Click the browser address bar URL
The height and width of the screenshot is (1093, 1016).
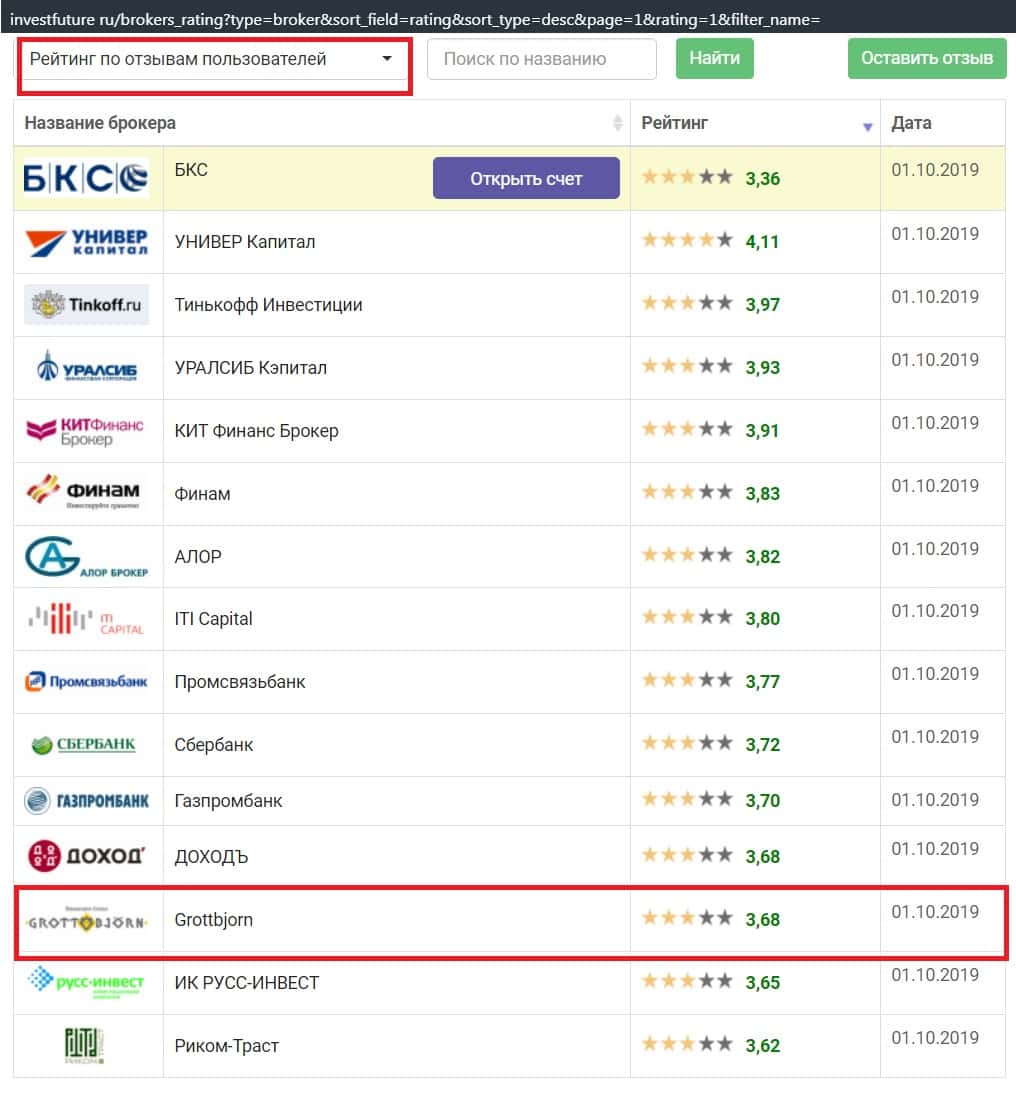(x=415, y=20)
